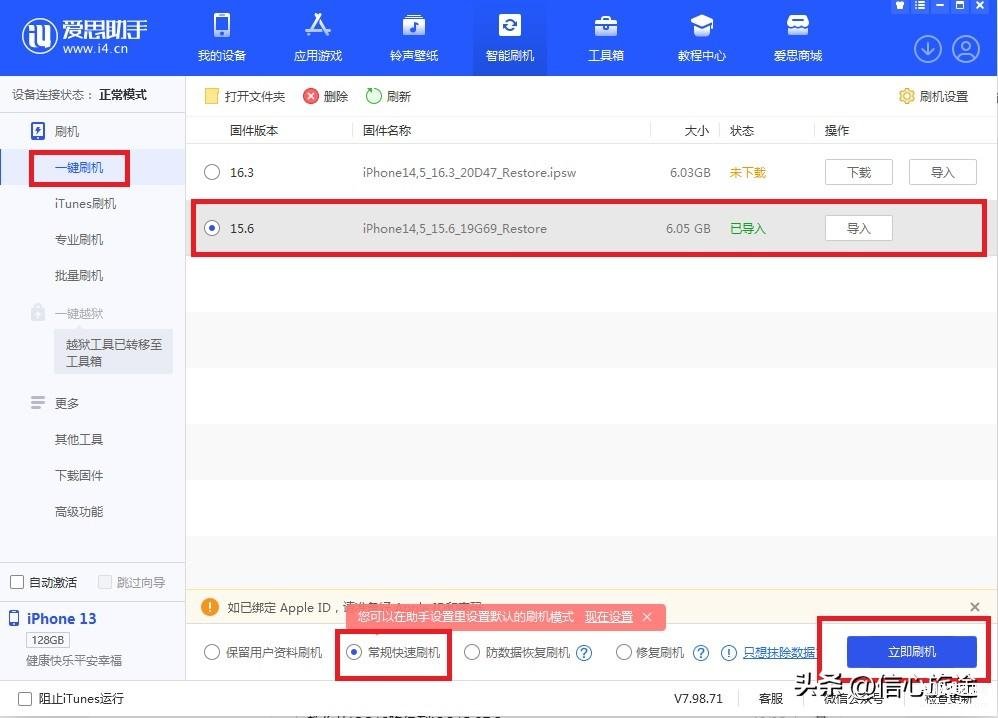Expand the 更多 sidebar section
The image size is (998, 718).
[66, 403]
